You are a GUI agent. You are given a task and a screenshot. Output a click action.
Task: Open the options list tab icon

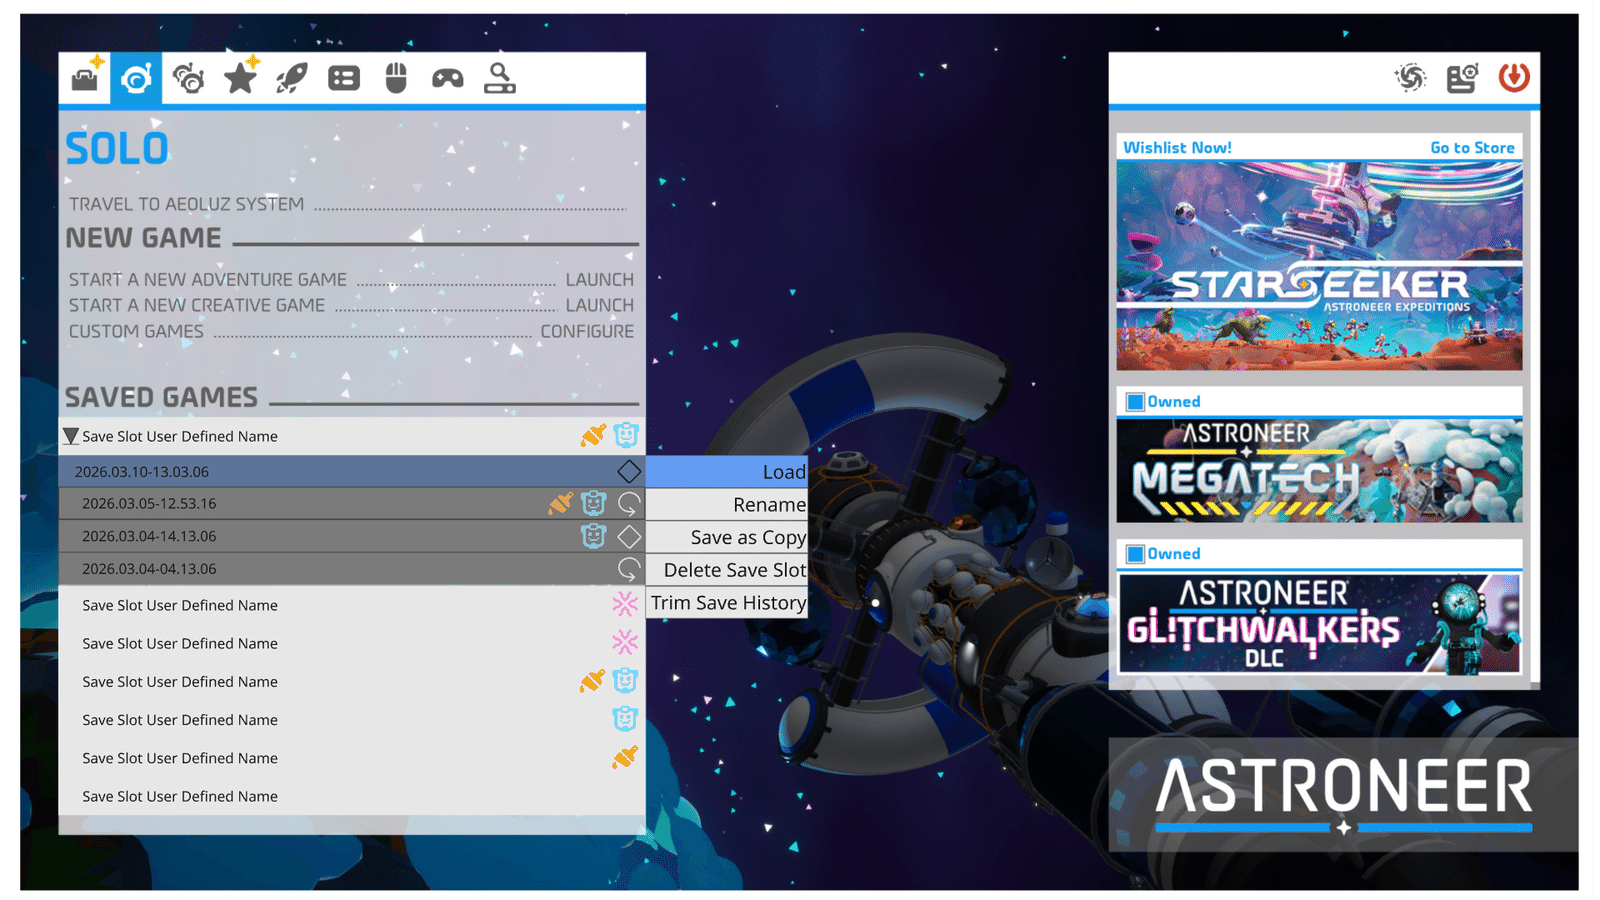tap(344, 78)
